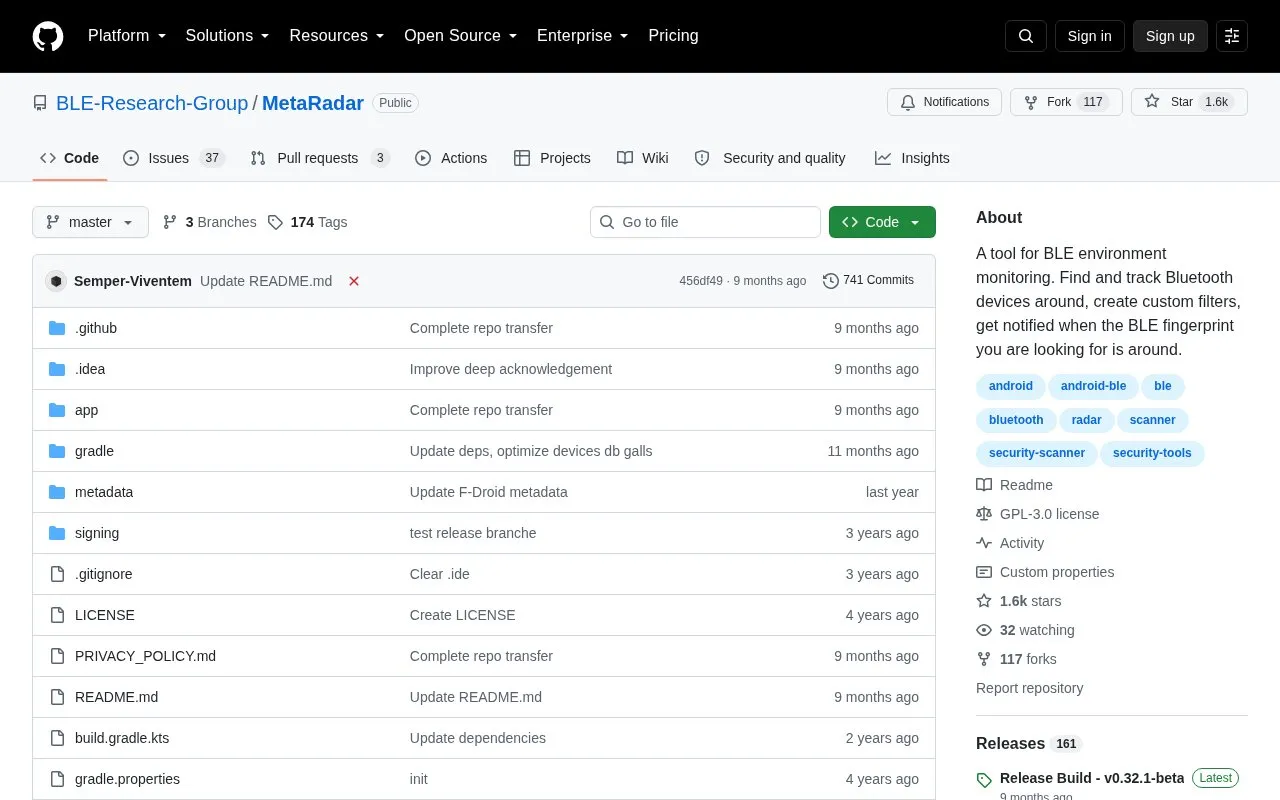Fork the repository with the Fork button
Screen dimensions: 1280x800
pos(1066,102)
